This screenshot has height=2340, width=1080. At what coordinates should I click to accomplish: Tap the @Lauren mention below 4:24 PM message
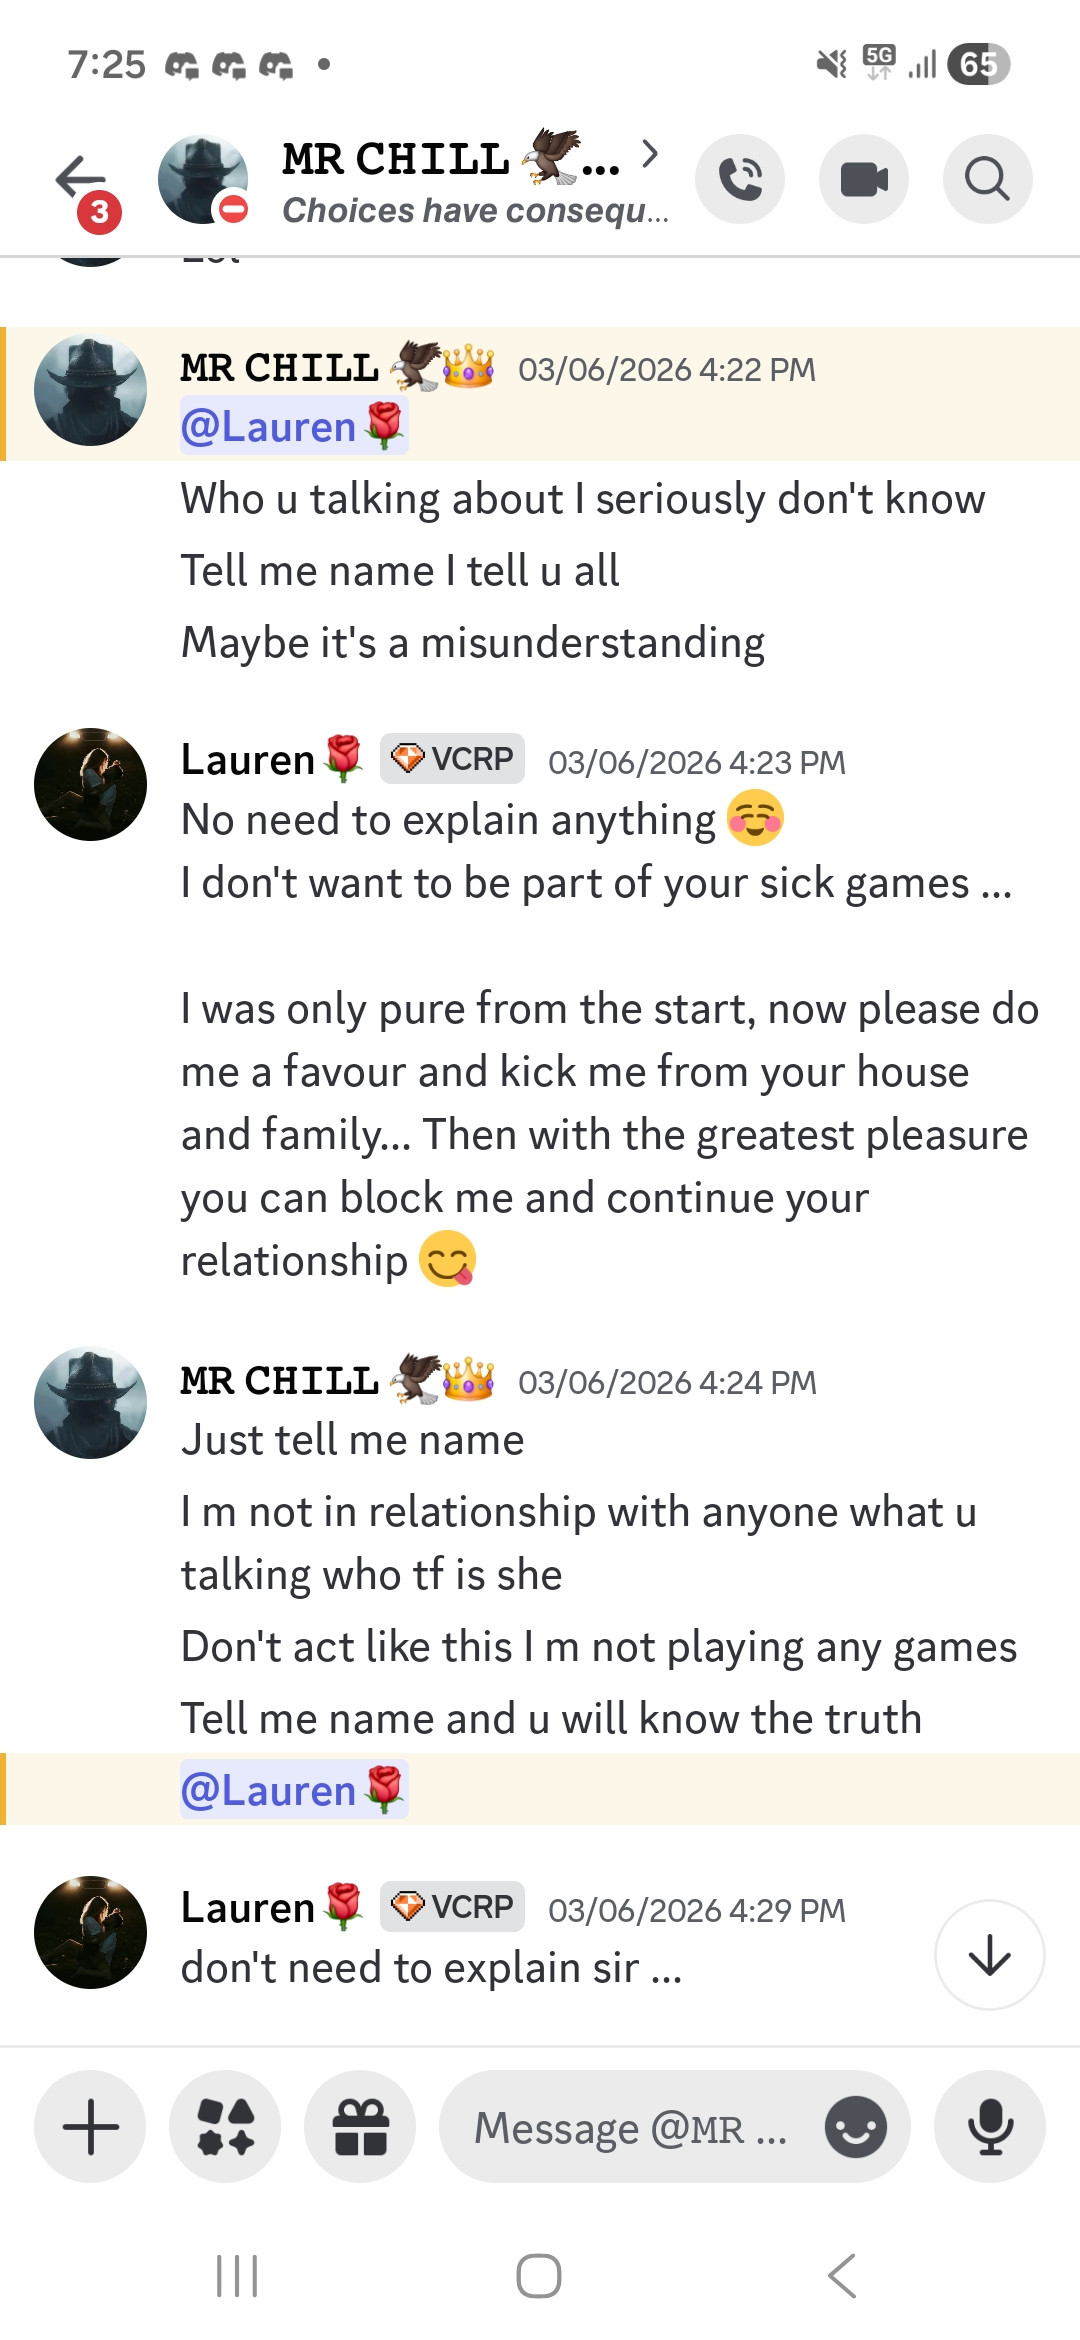(x=294, y=1789)
